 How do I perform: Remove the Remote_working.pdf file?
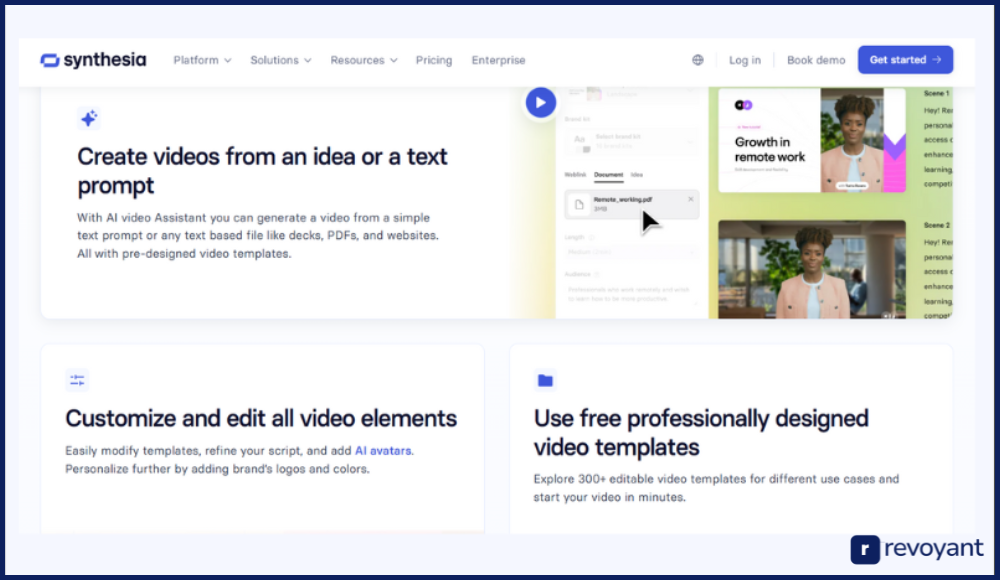691,199
